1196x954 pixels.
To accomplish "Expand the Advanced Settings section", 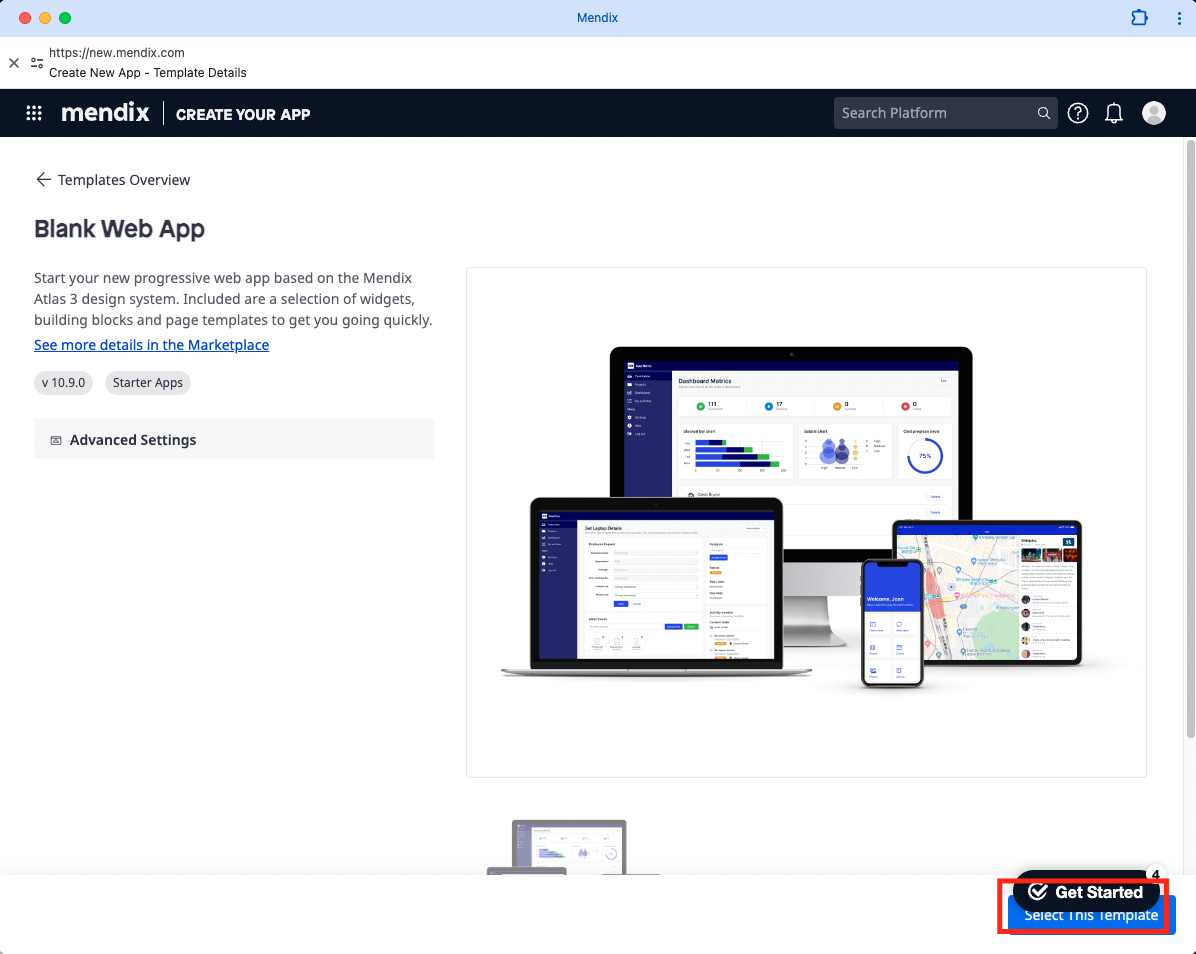I will click(233, 439).
